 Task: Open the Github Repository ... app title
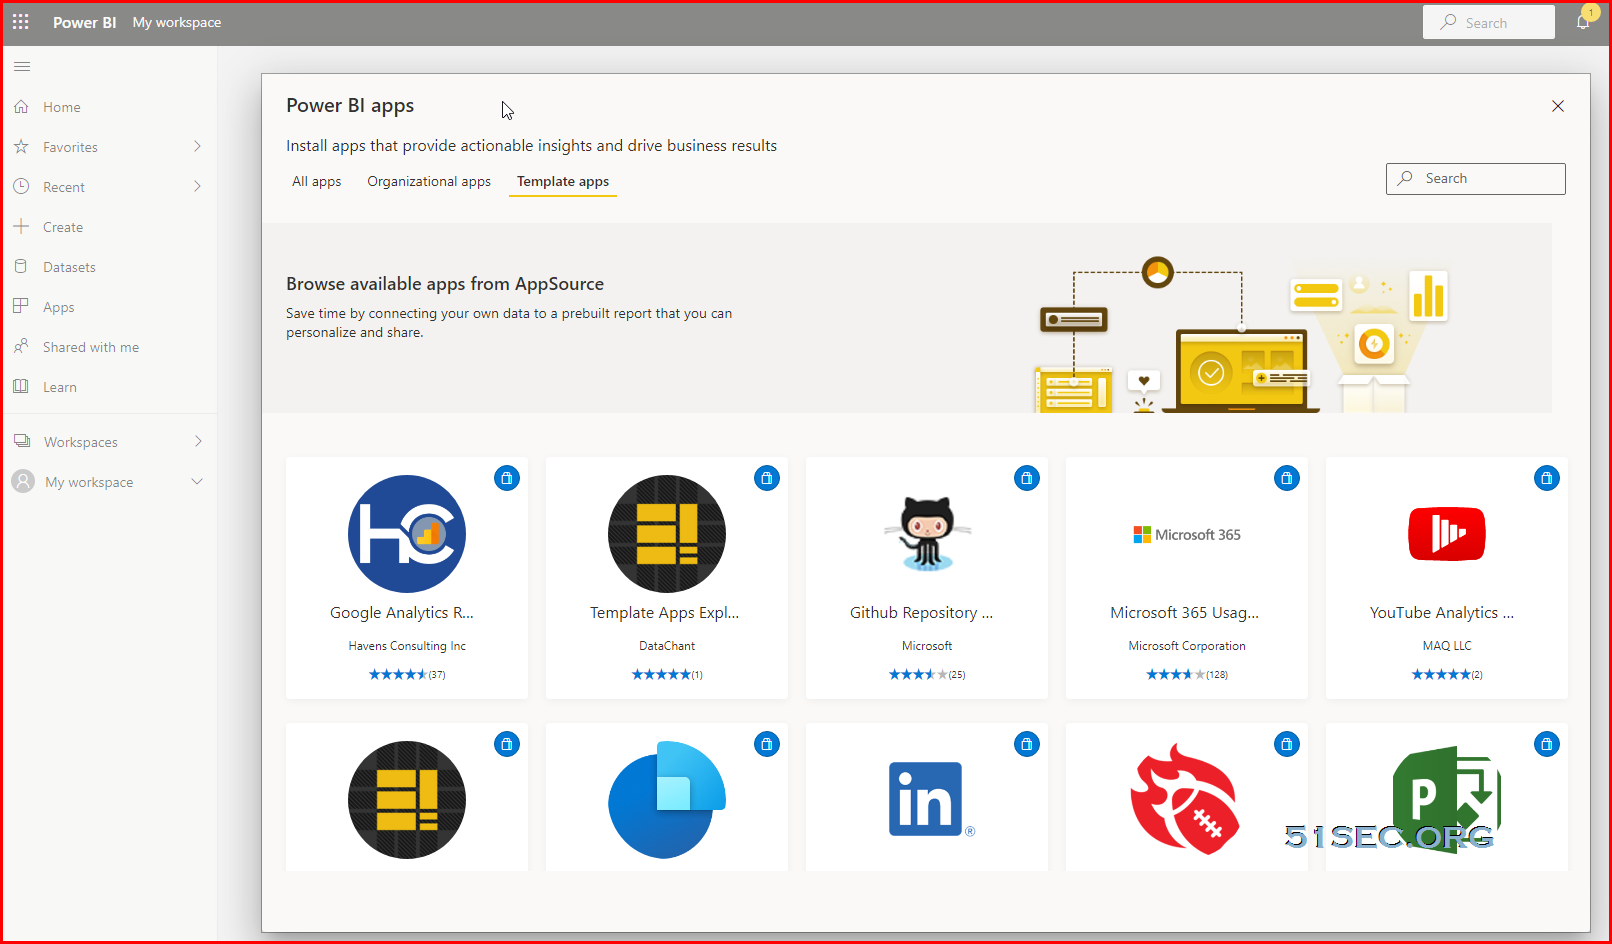tap(922, 612)
